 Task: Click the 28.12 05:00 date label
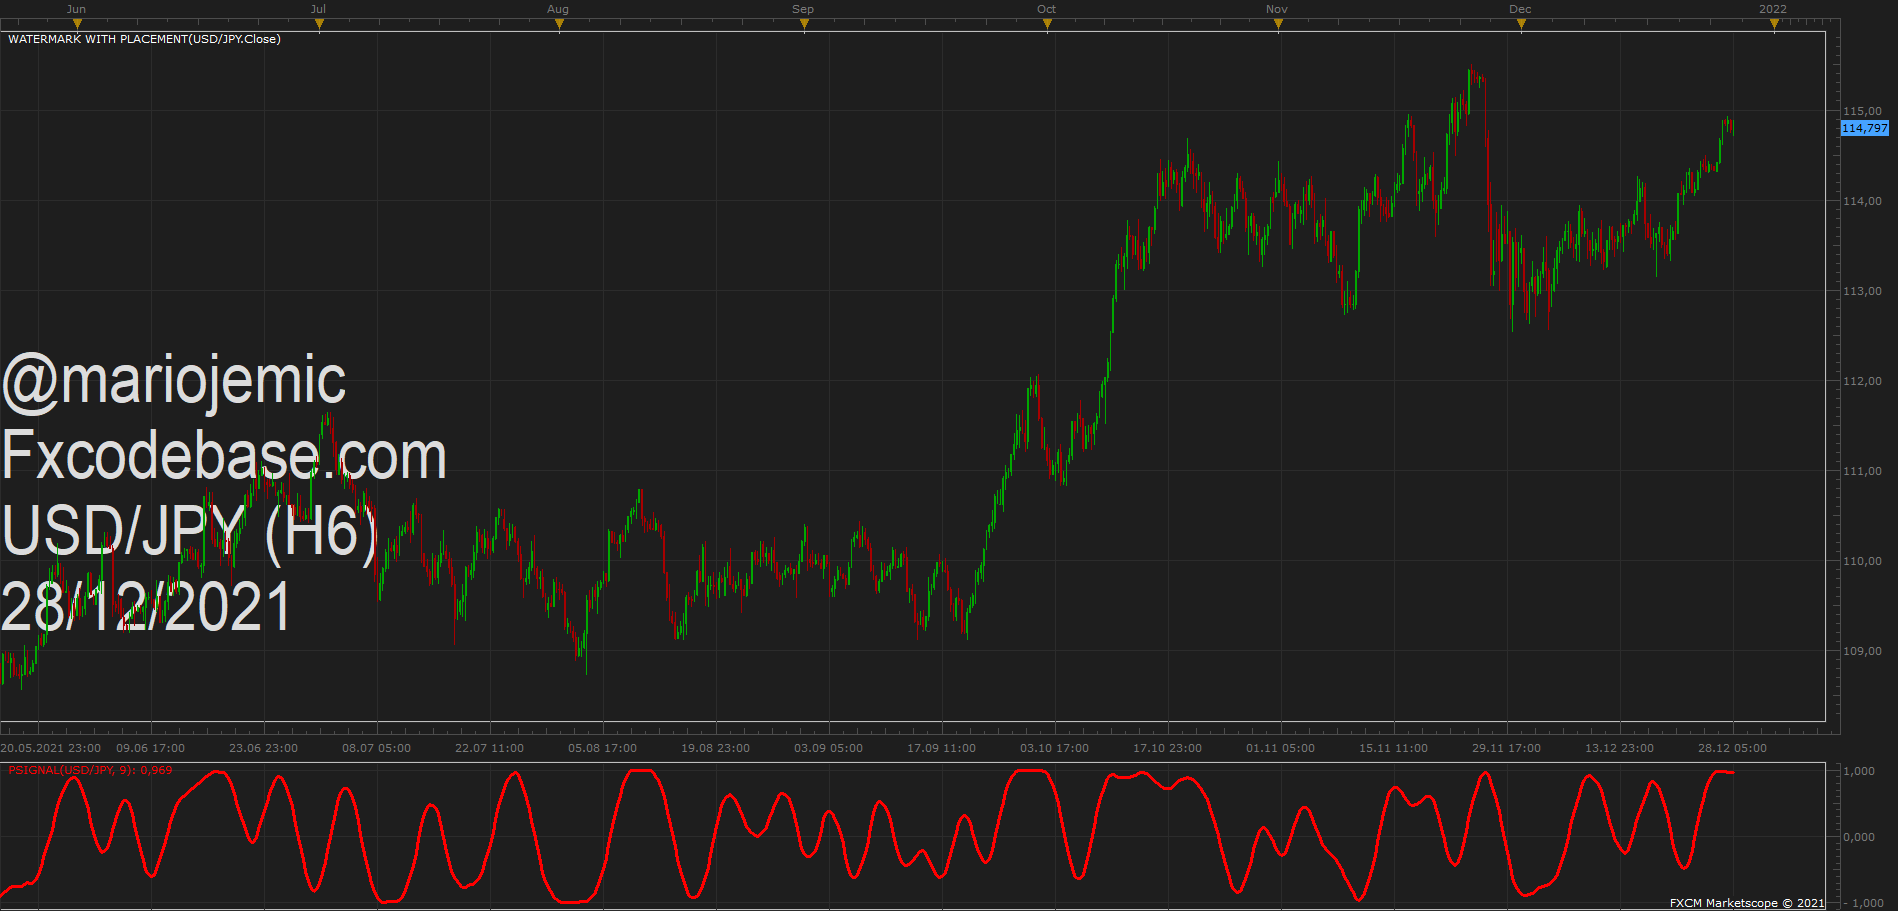point(1733,748)
